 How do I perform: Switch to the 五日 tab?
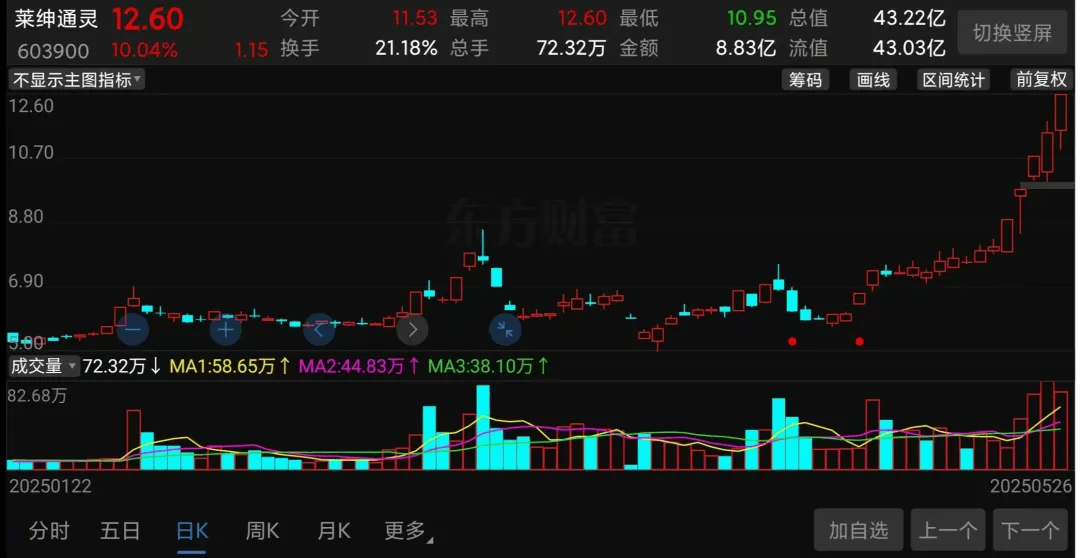click(120, 530)
